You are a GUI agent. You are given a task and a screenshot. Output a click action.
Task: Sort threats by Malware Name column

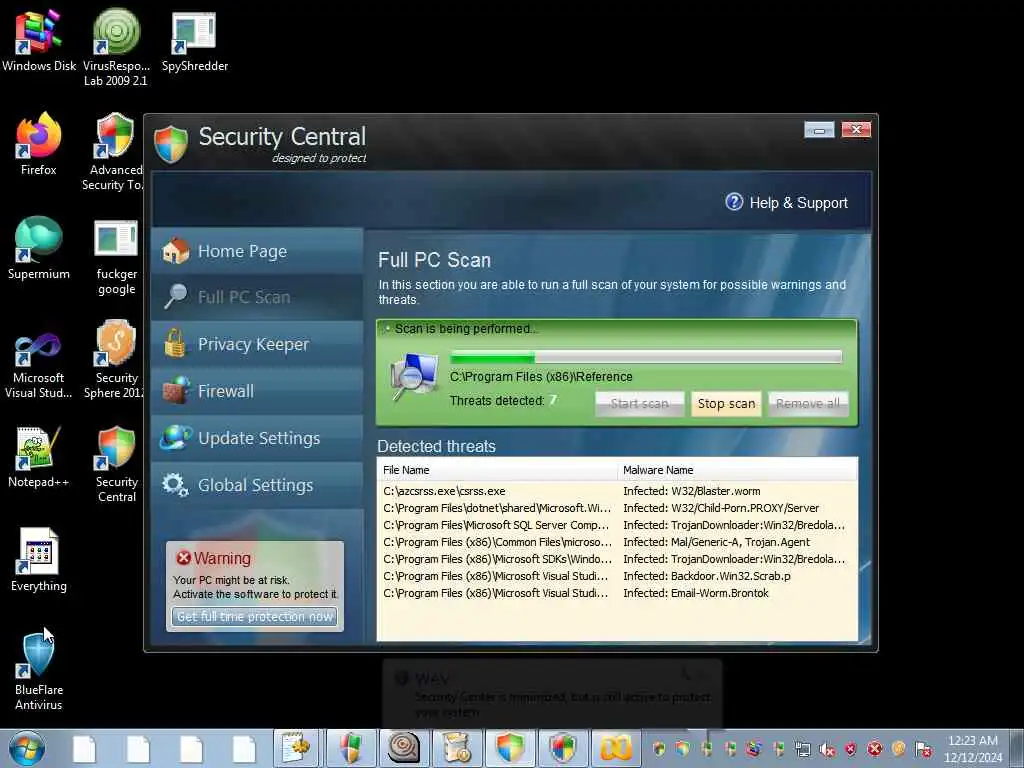[x=737, y=470]
